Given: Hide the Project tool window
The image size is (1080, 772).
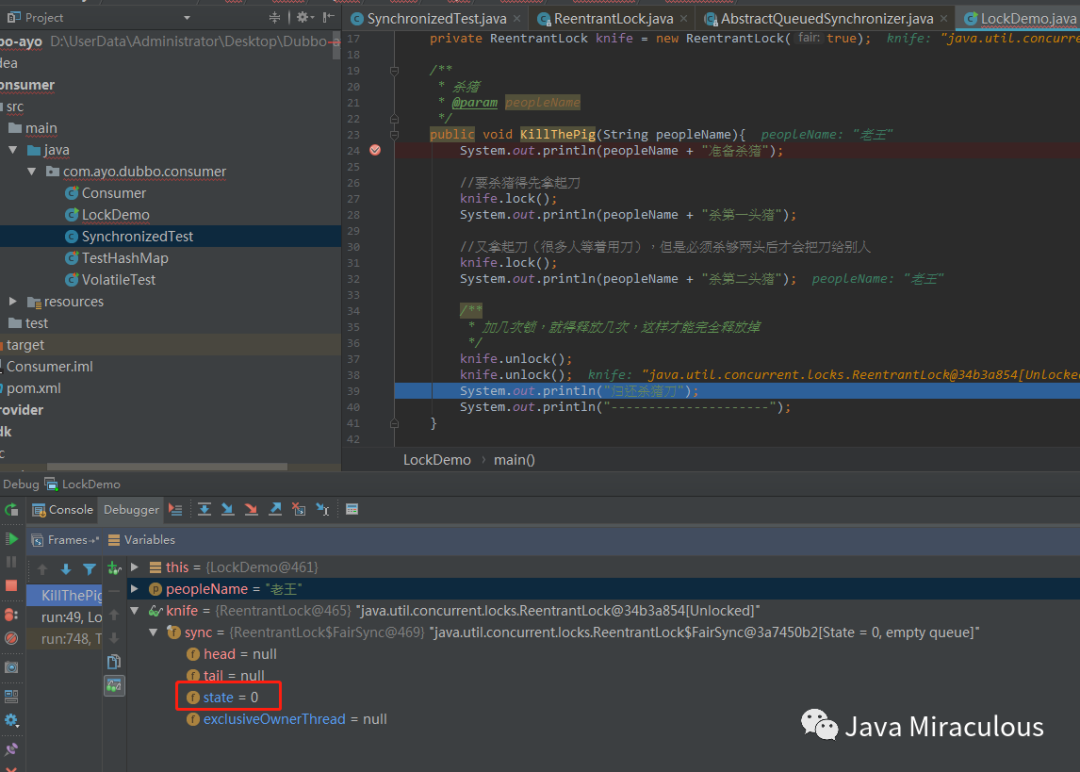Looking at the screenshot, I should click(329, 17).
